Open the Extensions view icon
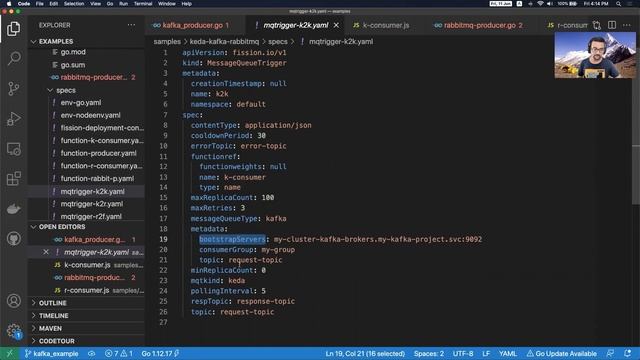 point(13,179)
